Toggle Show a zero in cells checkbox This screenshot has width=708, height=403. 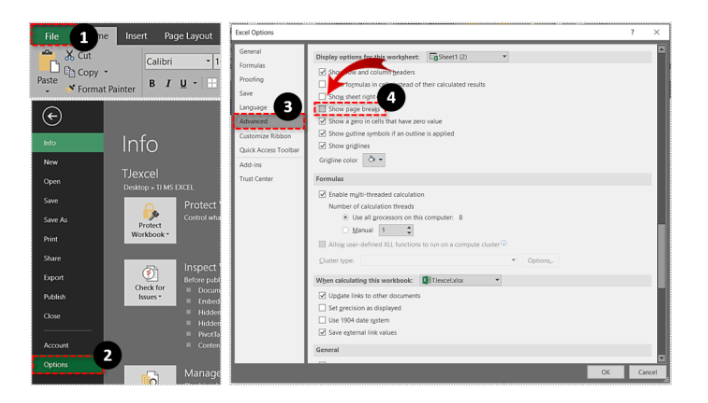pyautogui.click(x=322, y=121)
